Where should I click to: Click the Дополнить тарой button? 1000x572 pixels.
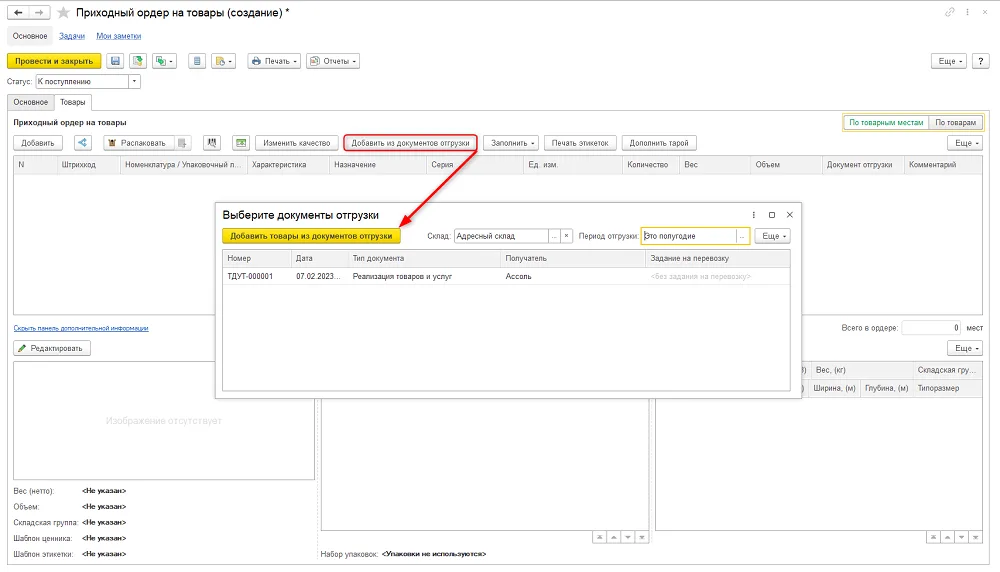(659, 143)
